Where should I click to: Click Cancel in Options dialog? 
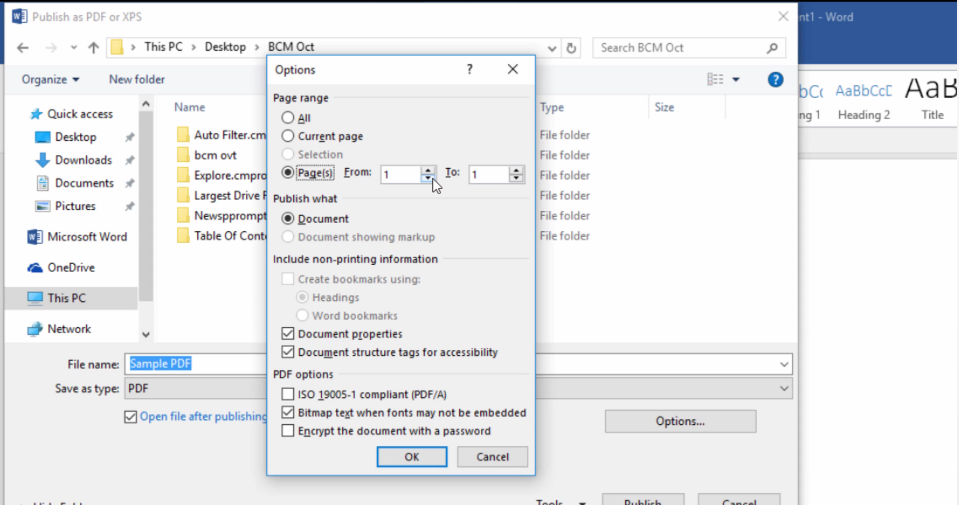(x=492, y=457)
